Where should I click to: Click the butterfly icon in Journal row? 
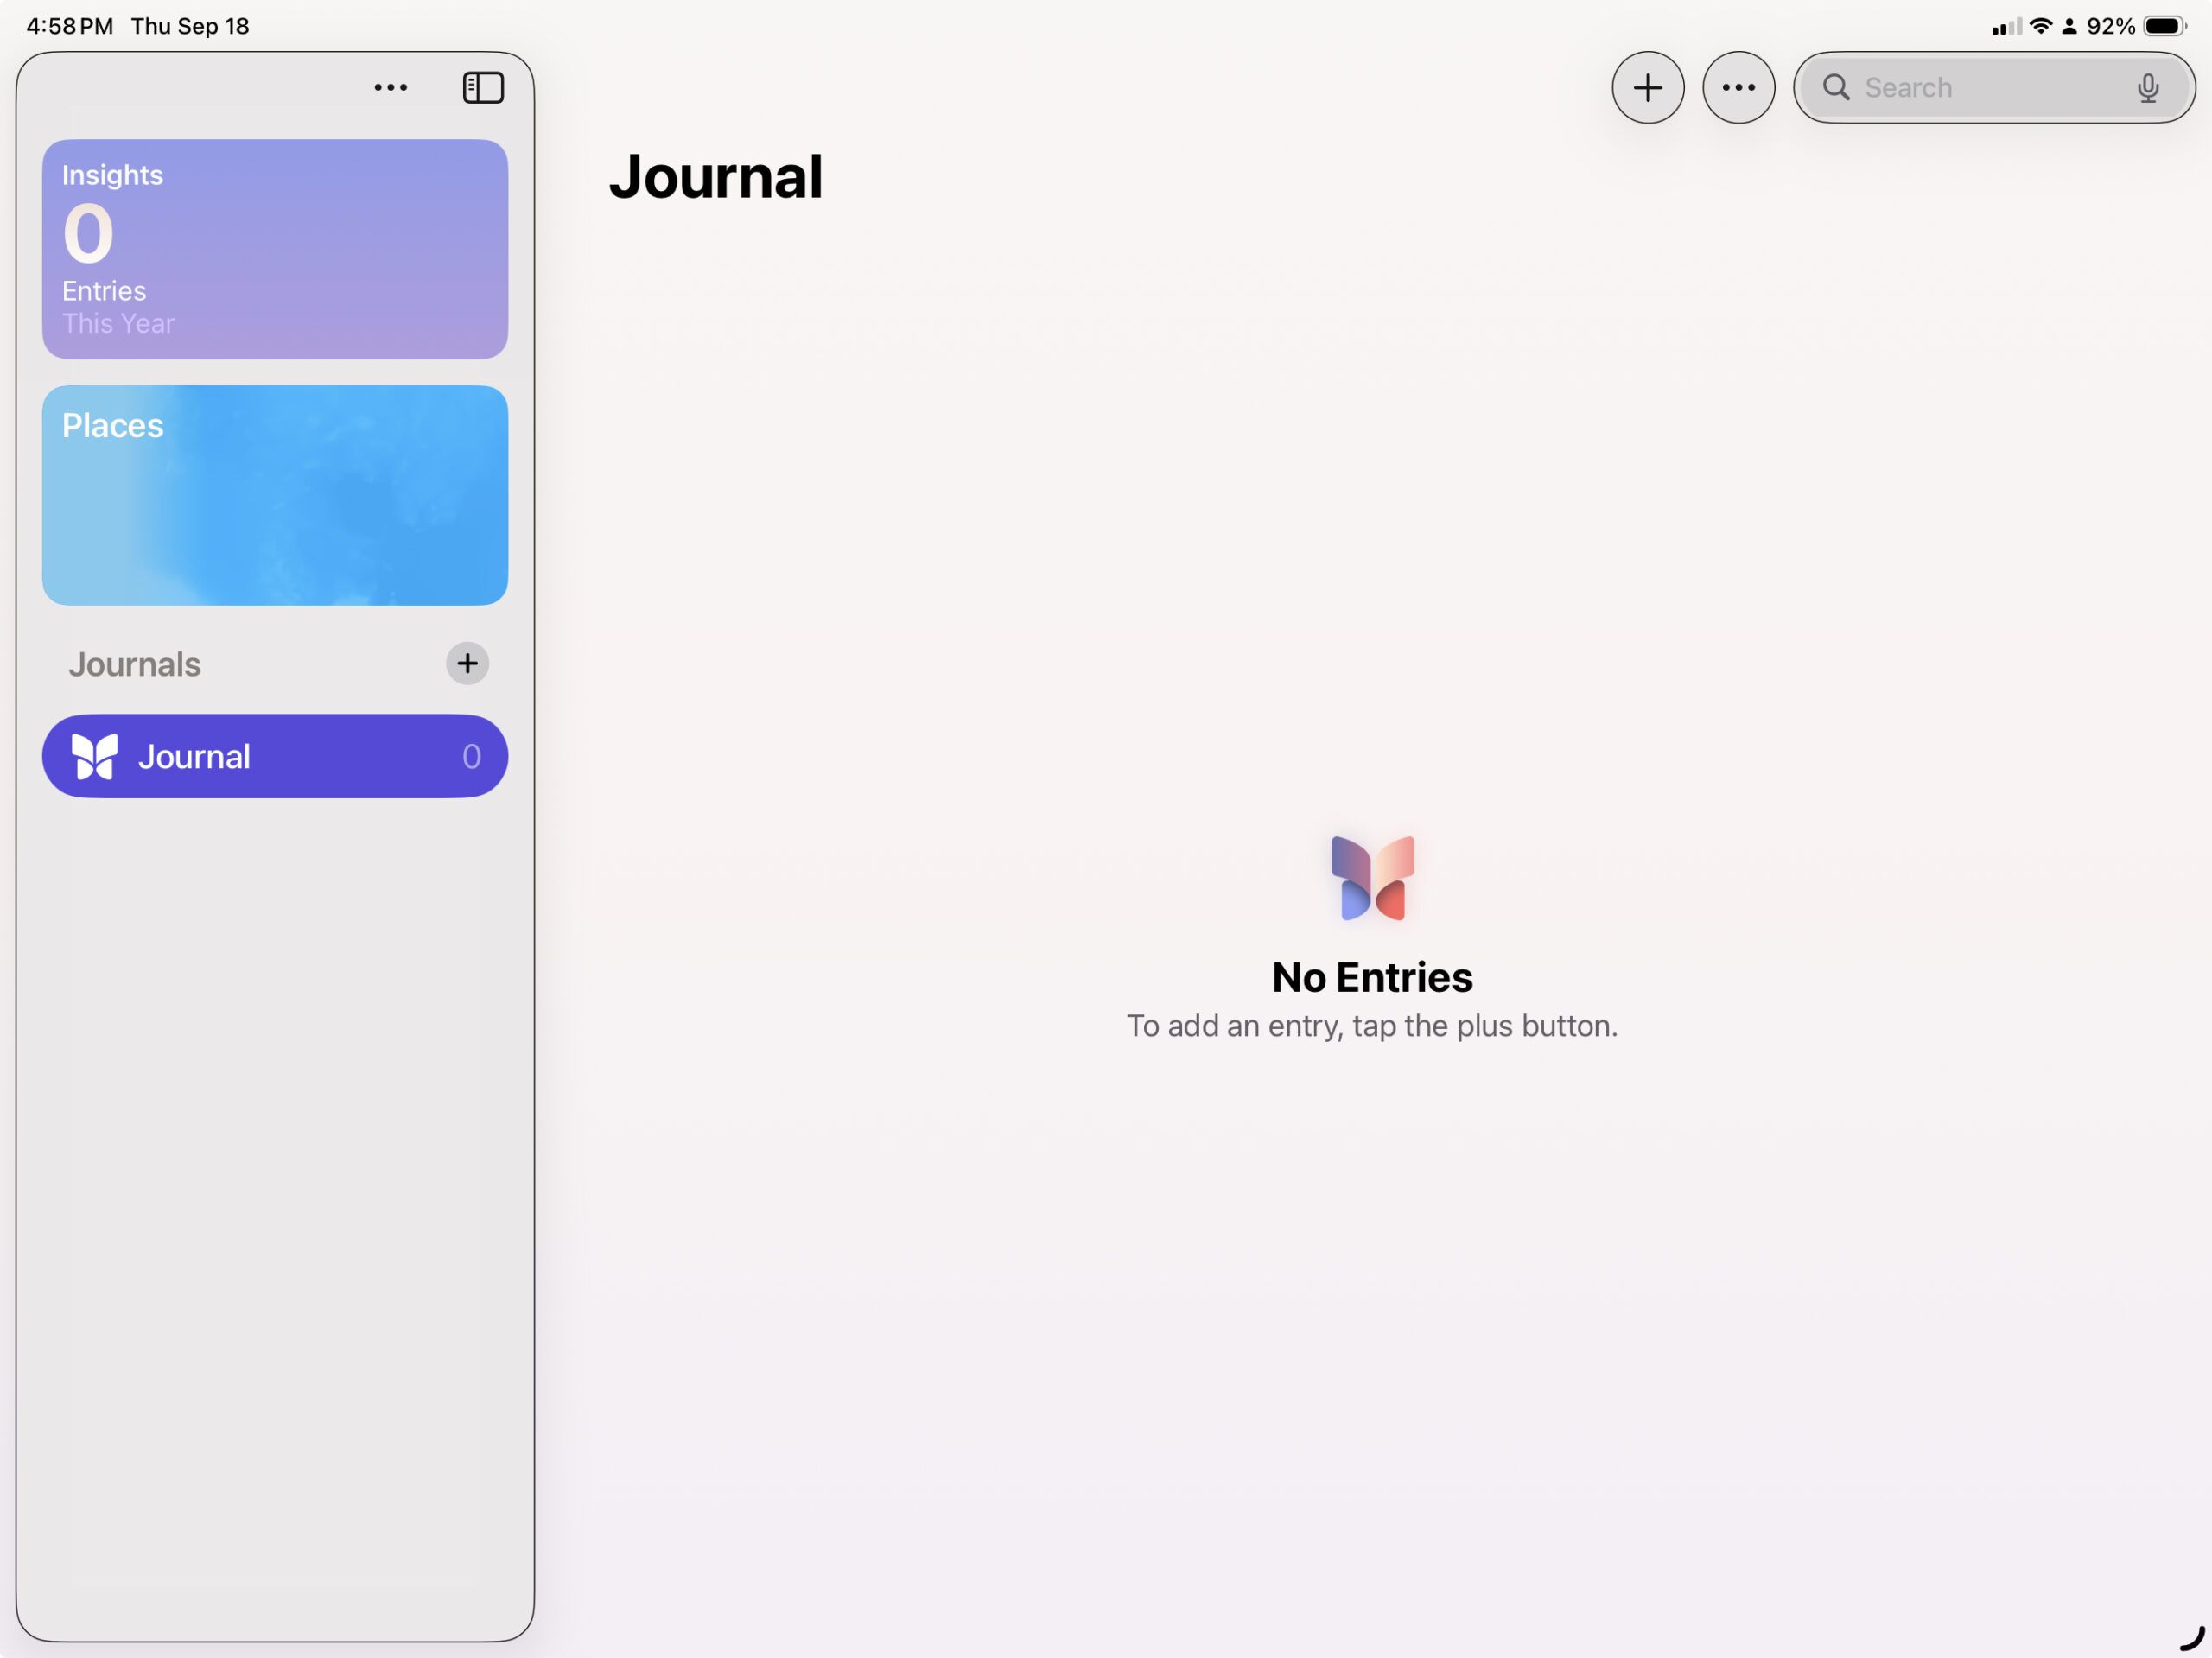click(94, 756)
